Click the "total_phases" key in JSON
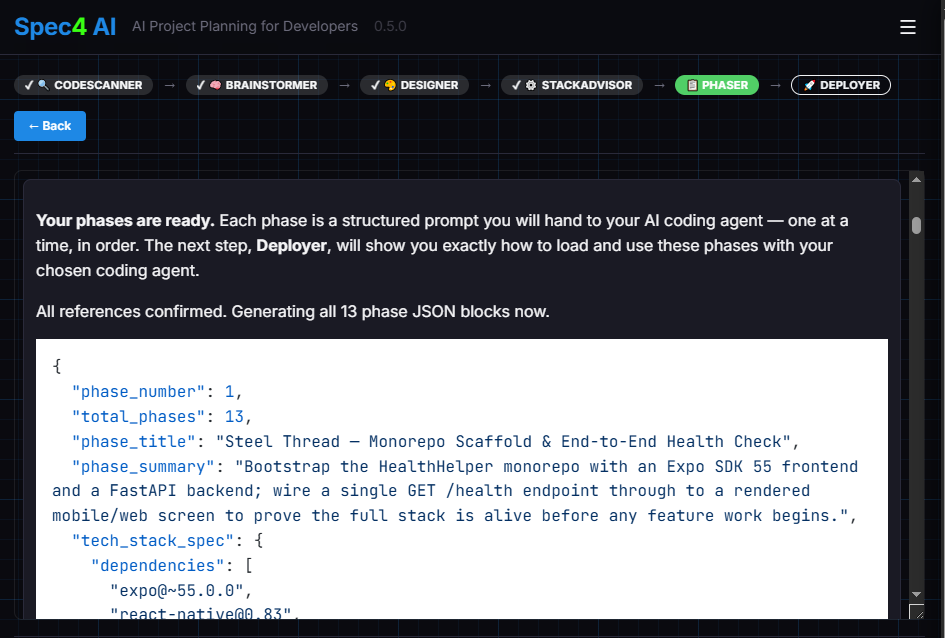 pyautogui.click(x=138, y=417)
